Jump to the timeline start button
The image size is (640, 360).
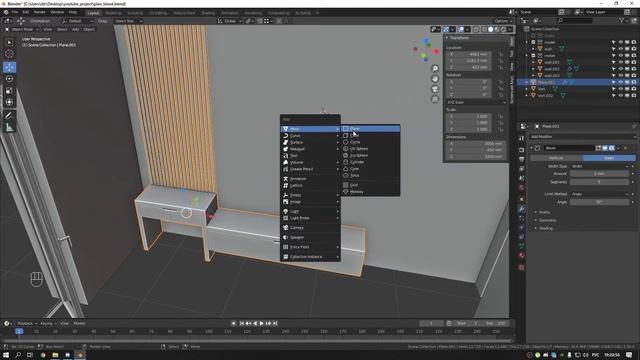coord(242,323)
